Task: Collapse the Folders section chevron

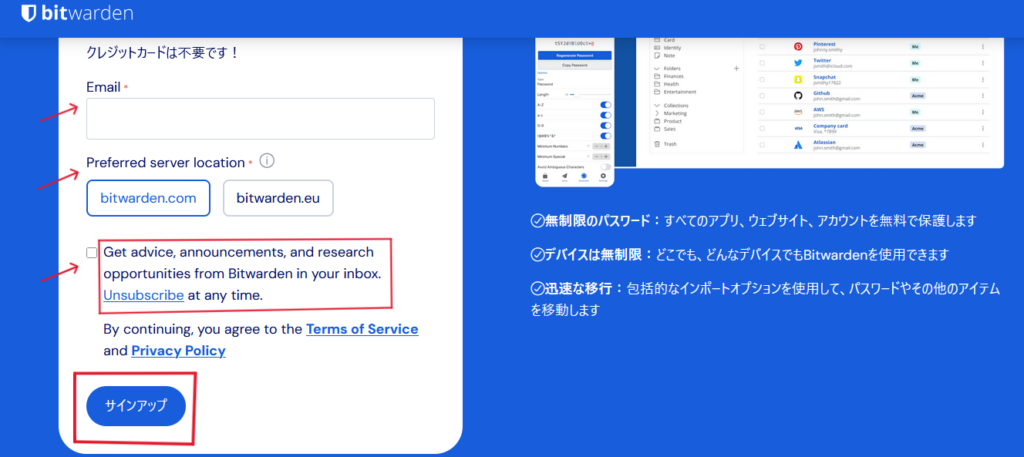Action: click(657, 69)
